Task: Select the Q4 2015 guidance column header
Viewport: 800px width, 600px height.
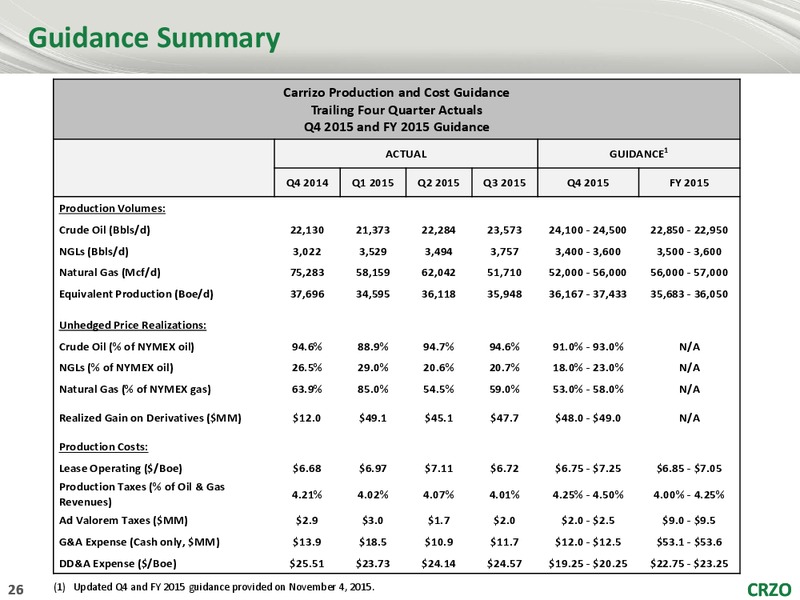Action: point(588,183)
